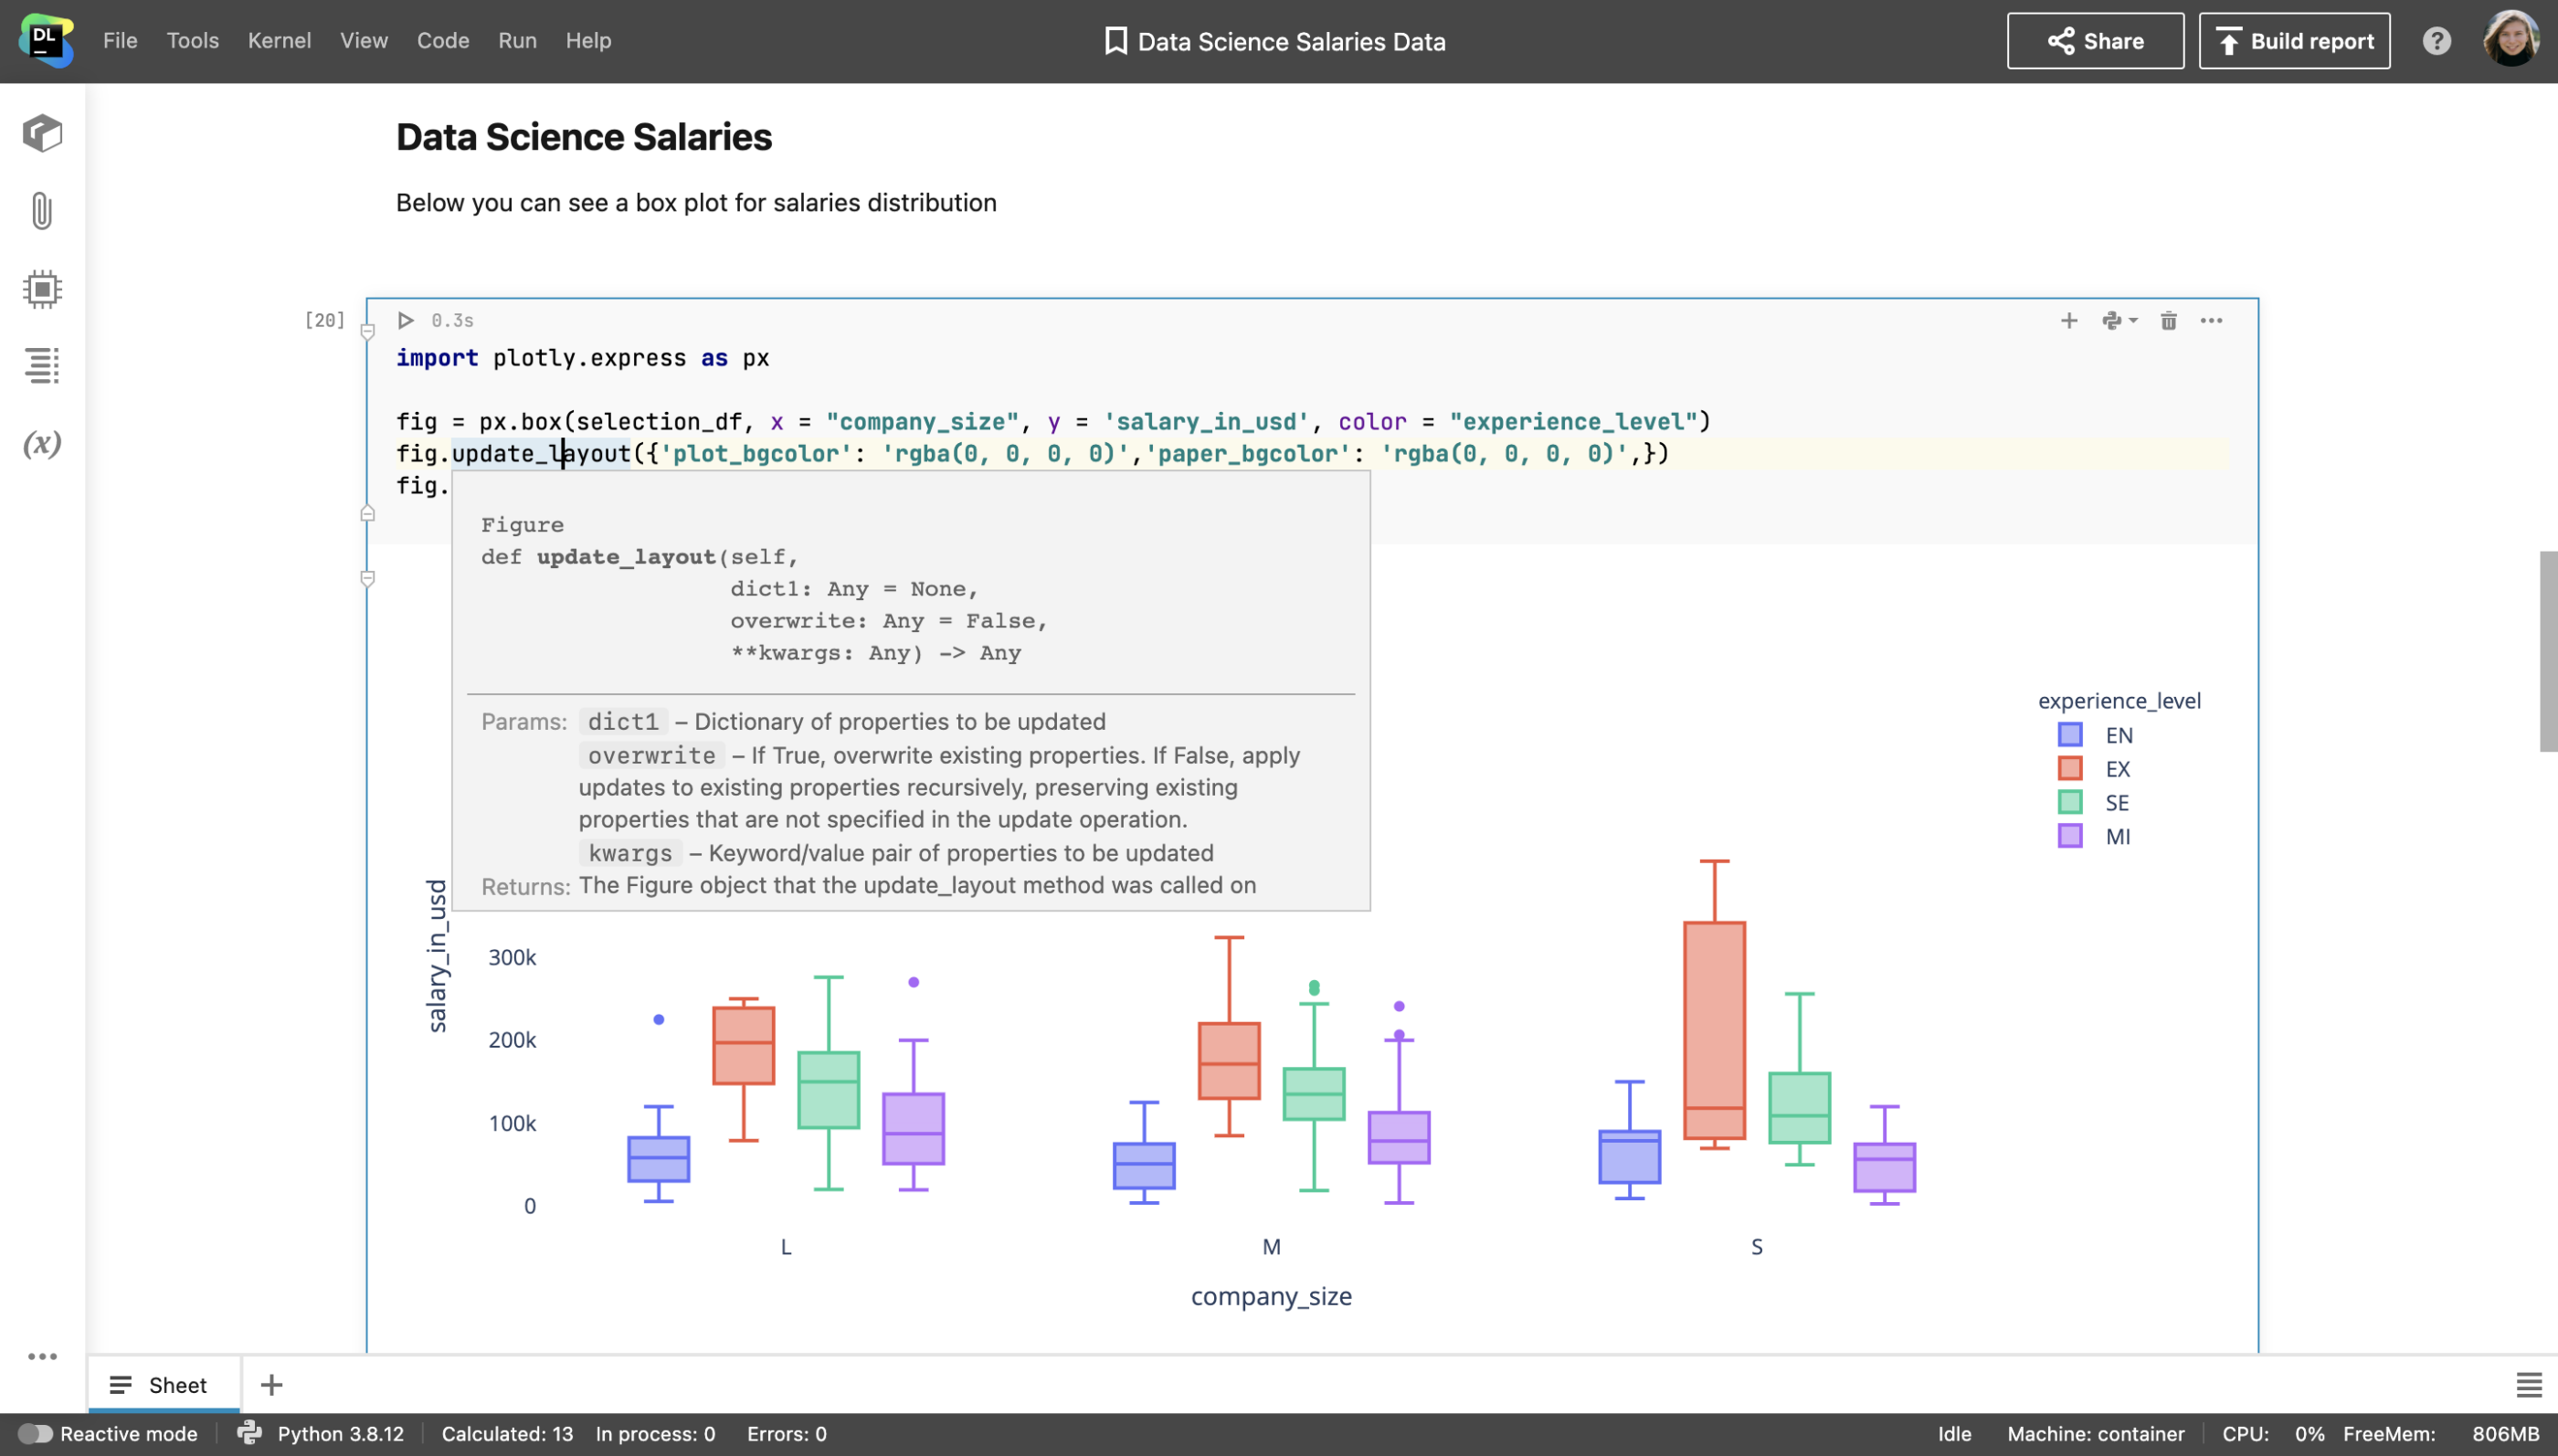The image size is (2558, 1456).
Task: Toggle the Reactive mode switch
Action: 32,1433
